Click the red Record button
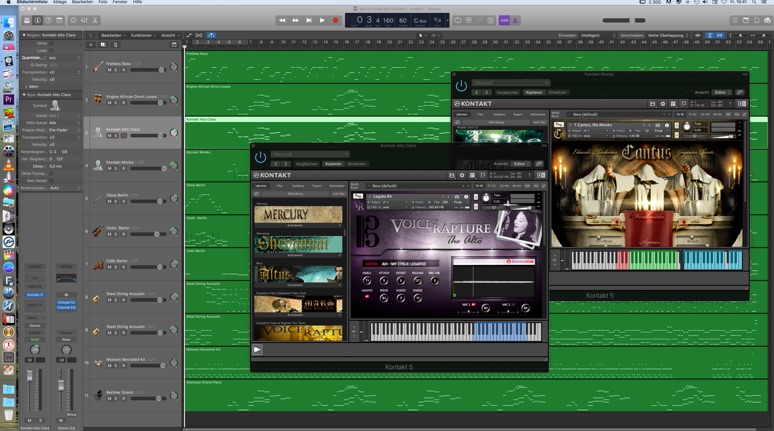The width and height of the screenshot is (774, 431). [x=335, y=20]
